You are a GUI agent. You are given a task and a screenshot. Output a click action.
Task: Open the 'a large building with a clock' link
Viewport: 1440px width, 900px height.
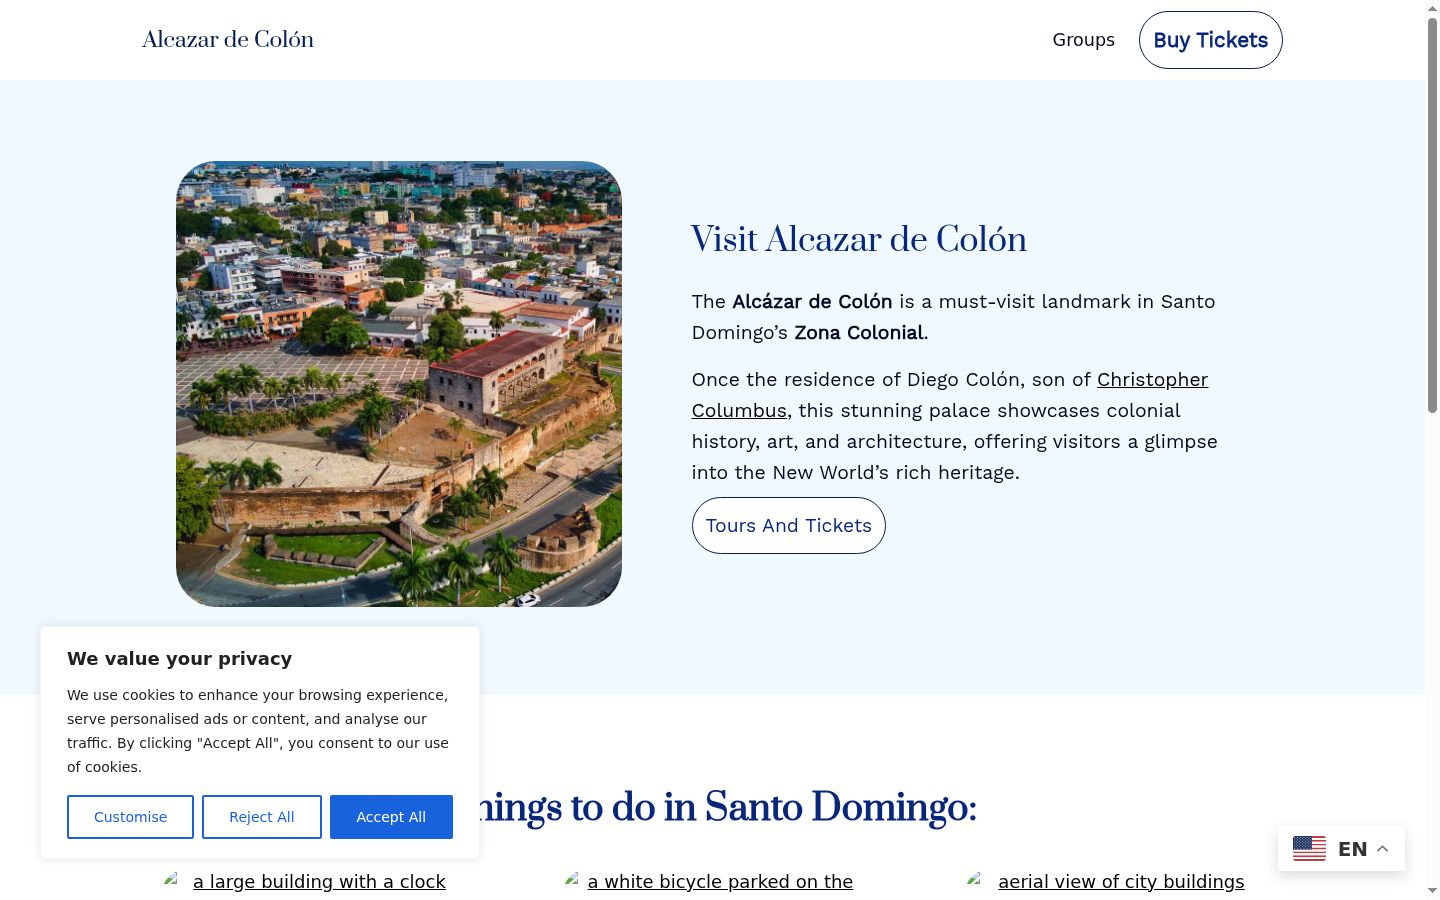tap(319, 882)
